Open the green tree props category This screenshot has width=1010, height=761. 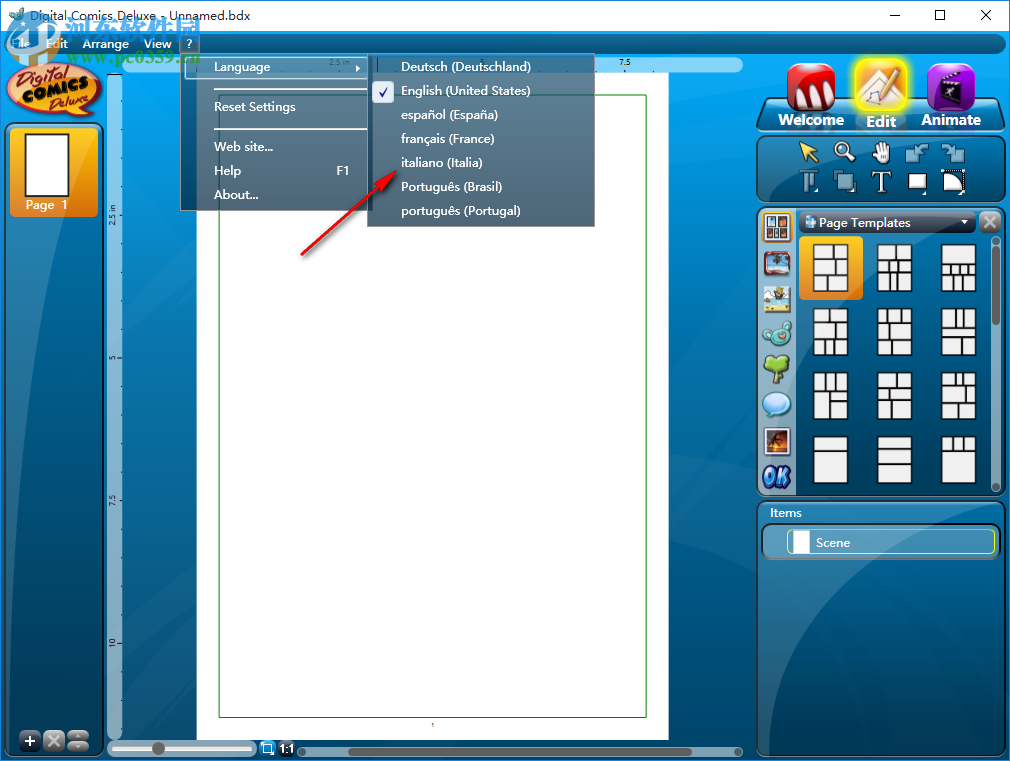(x=777, y=370)
